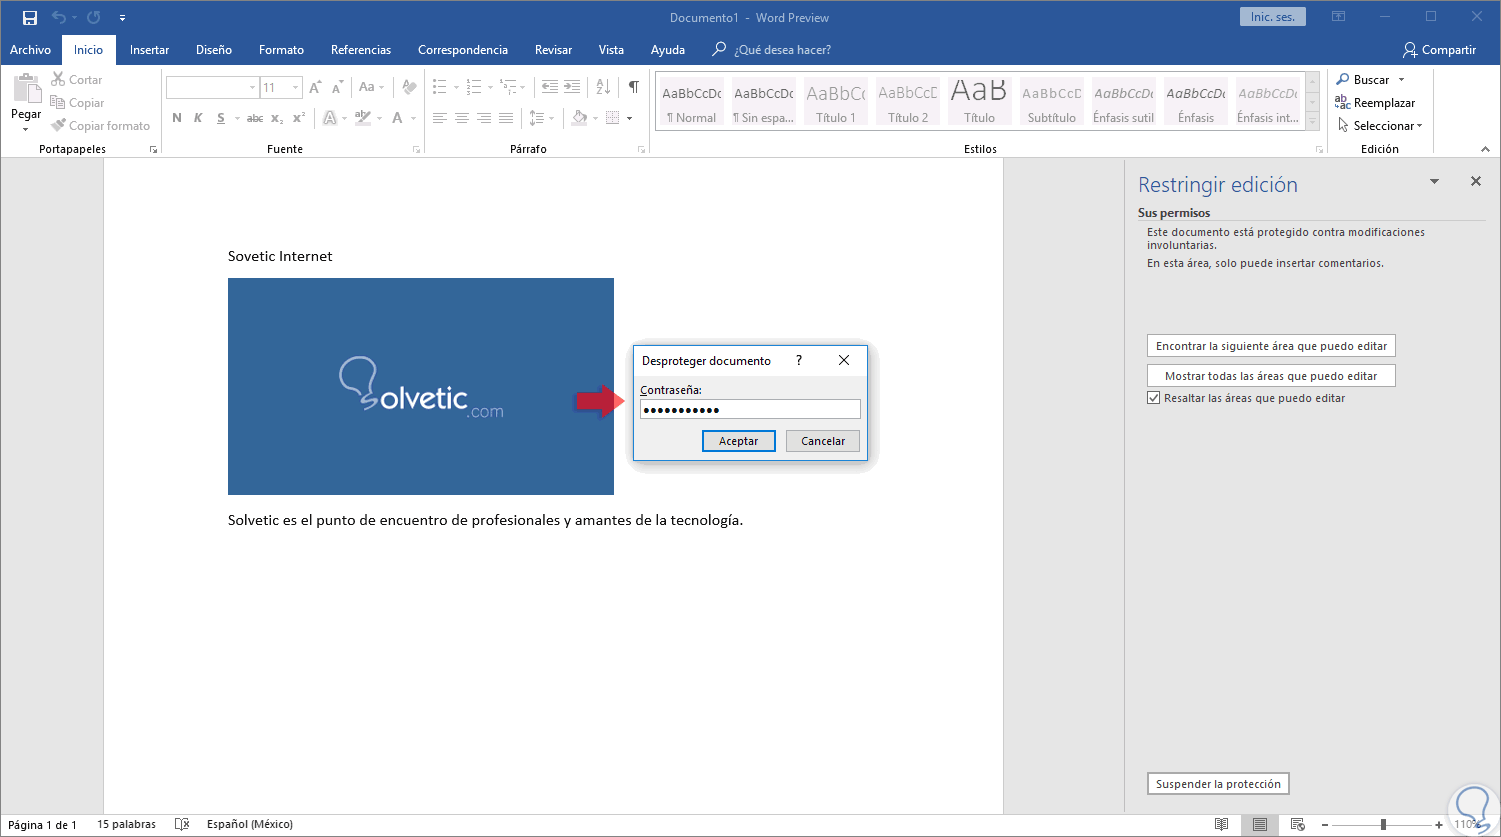Open the font size dropdown

295,88
